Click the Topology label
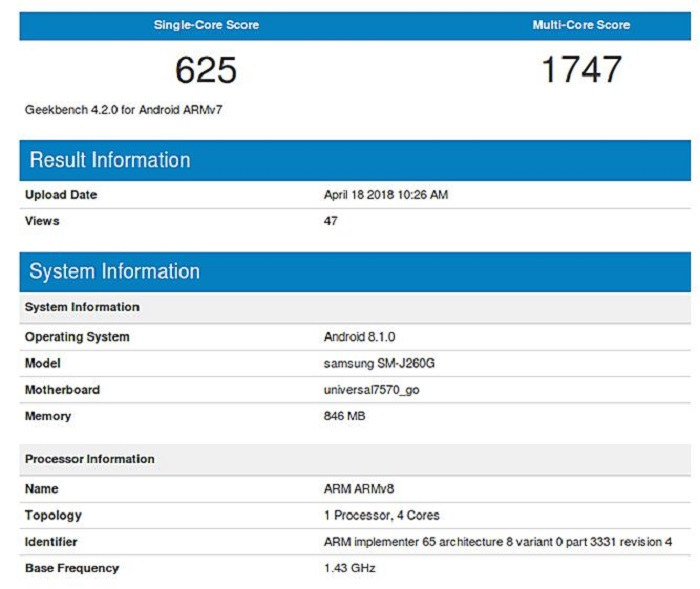This screenshot has height=589, width=700. pos(54,515)
